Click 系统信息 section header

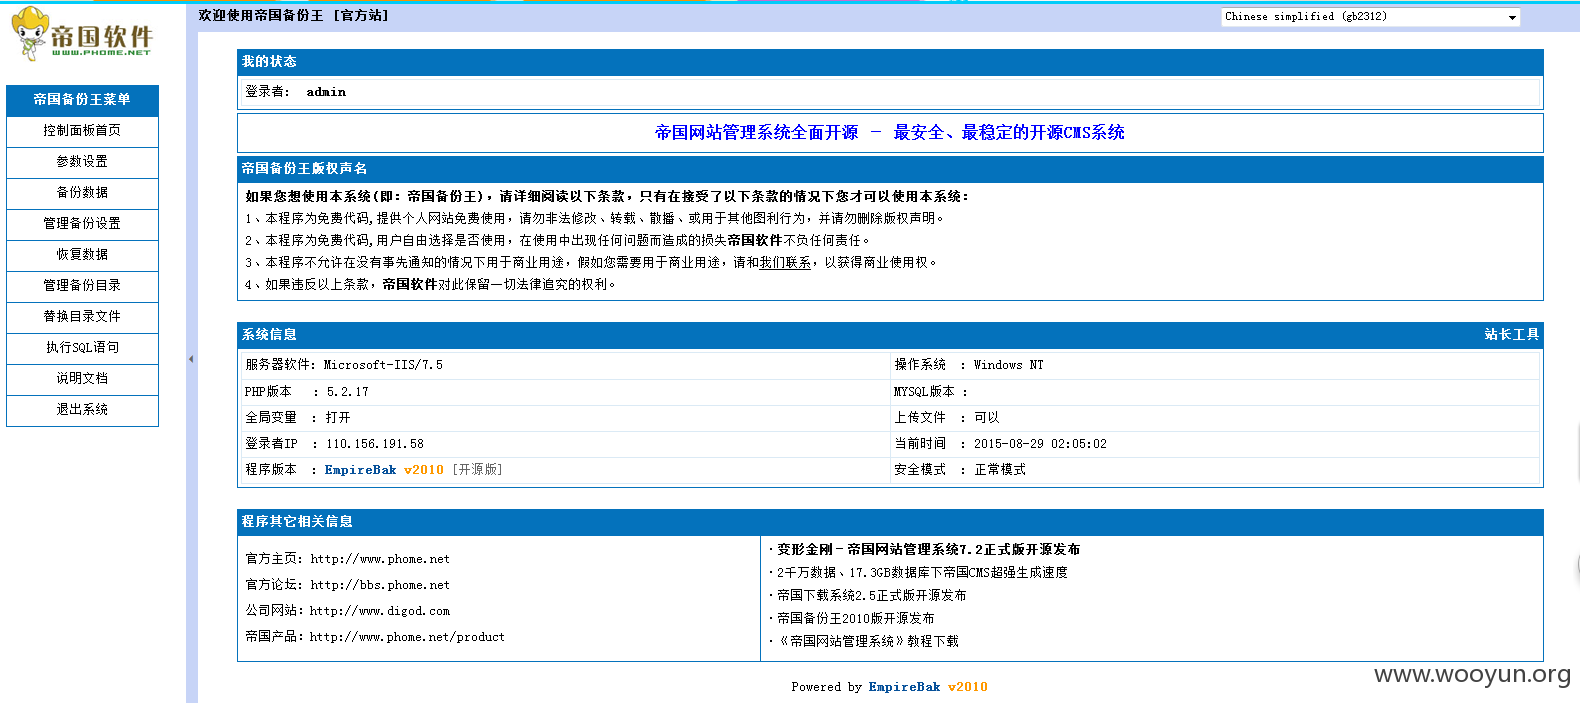pos(269,335)
